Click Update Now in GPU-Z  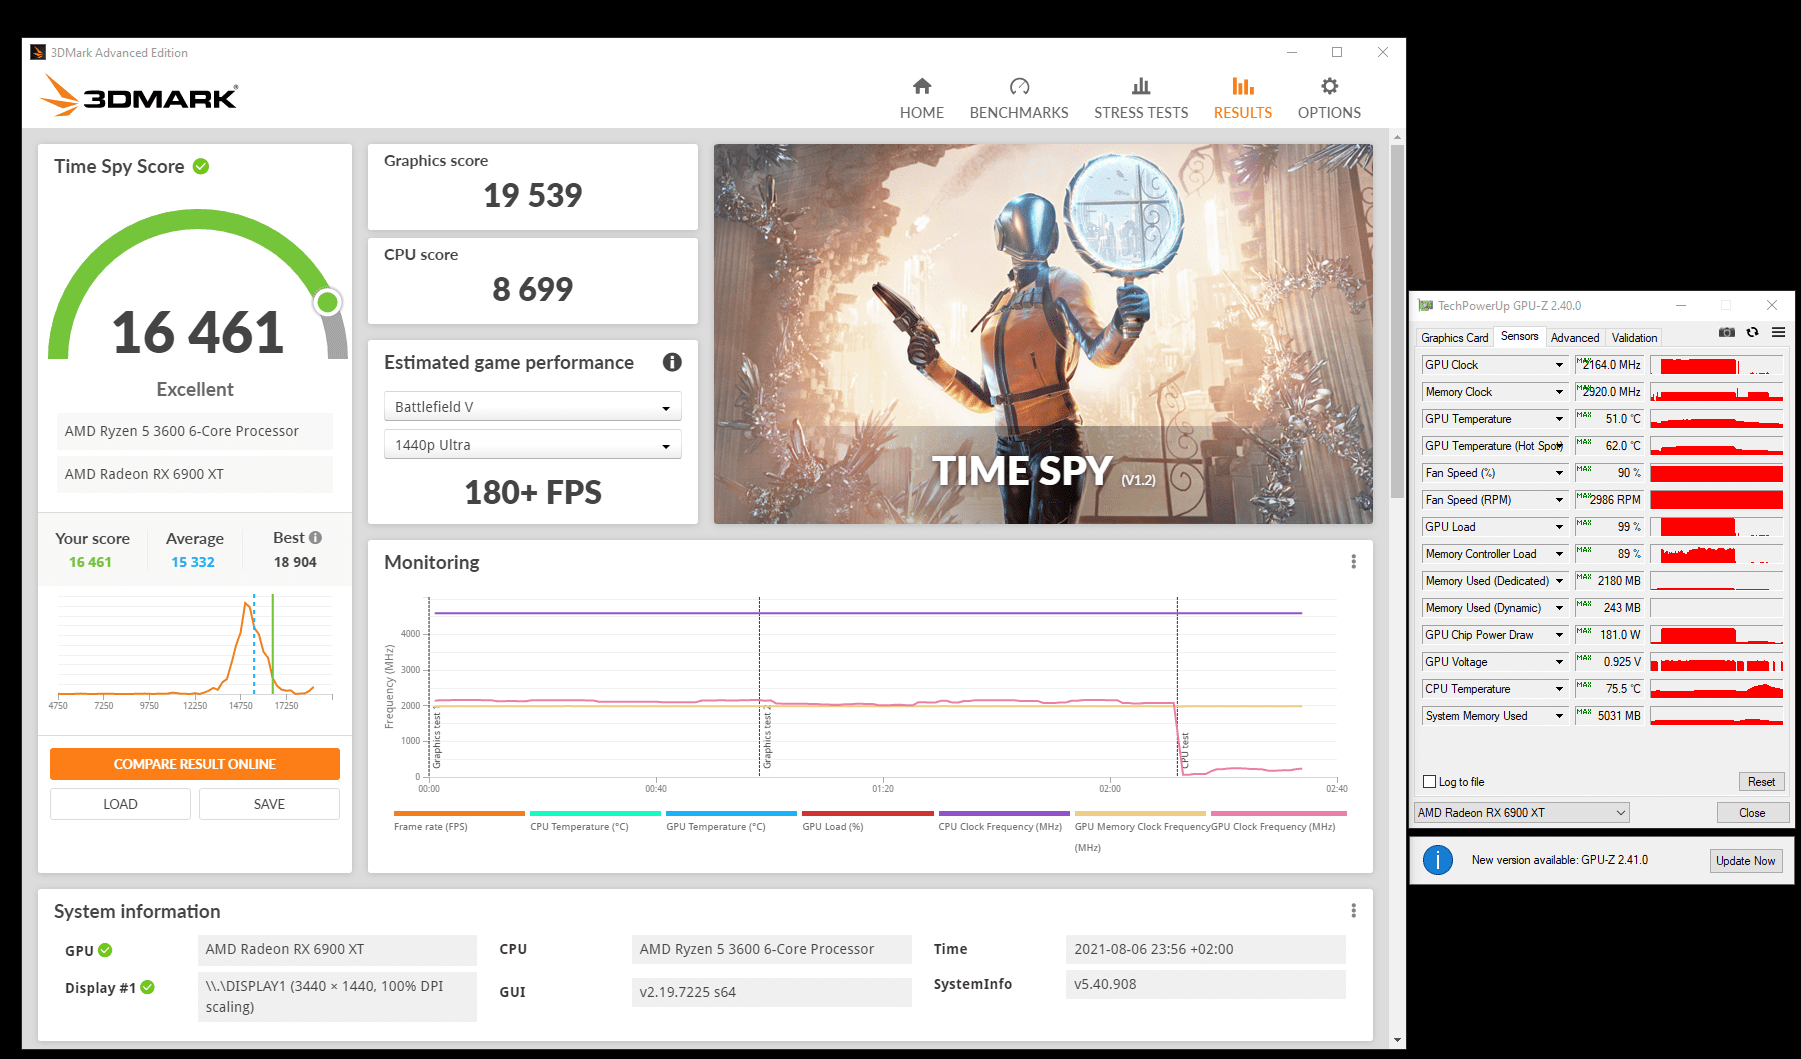[x=1746, y=861]
